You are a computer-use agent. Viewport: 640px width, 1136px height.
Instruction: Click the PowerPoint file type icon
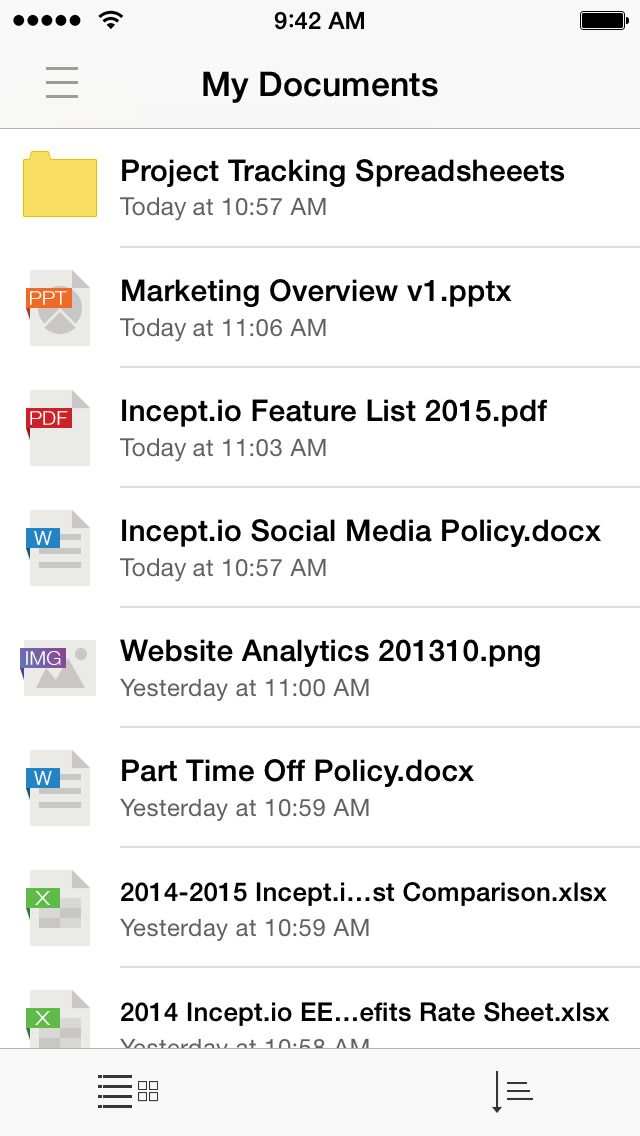pyautogui.click(x=57, y=307)
